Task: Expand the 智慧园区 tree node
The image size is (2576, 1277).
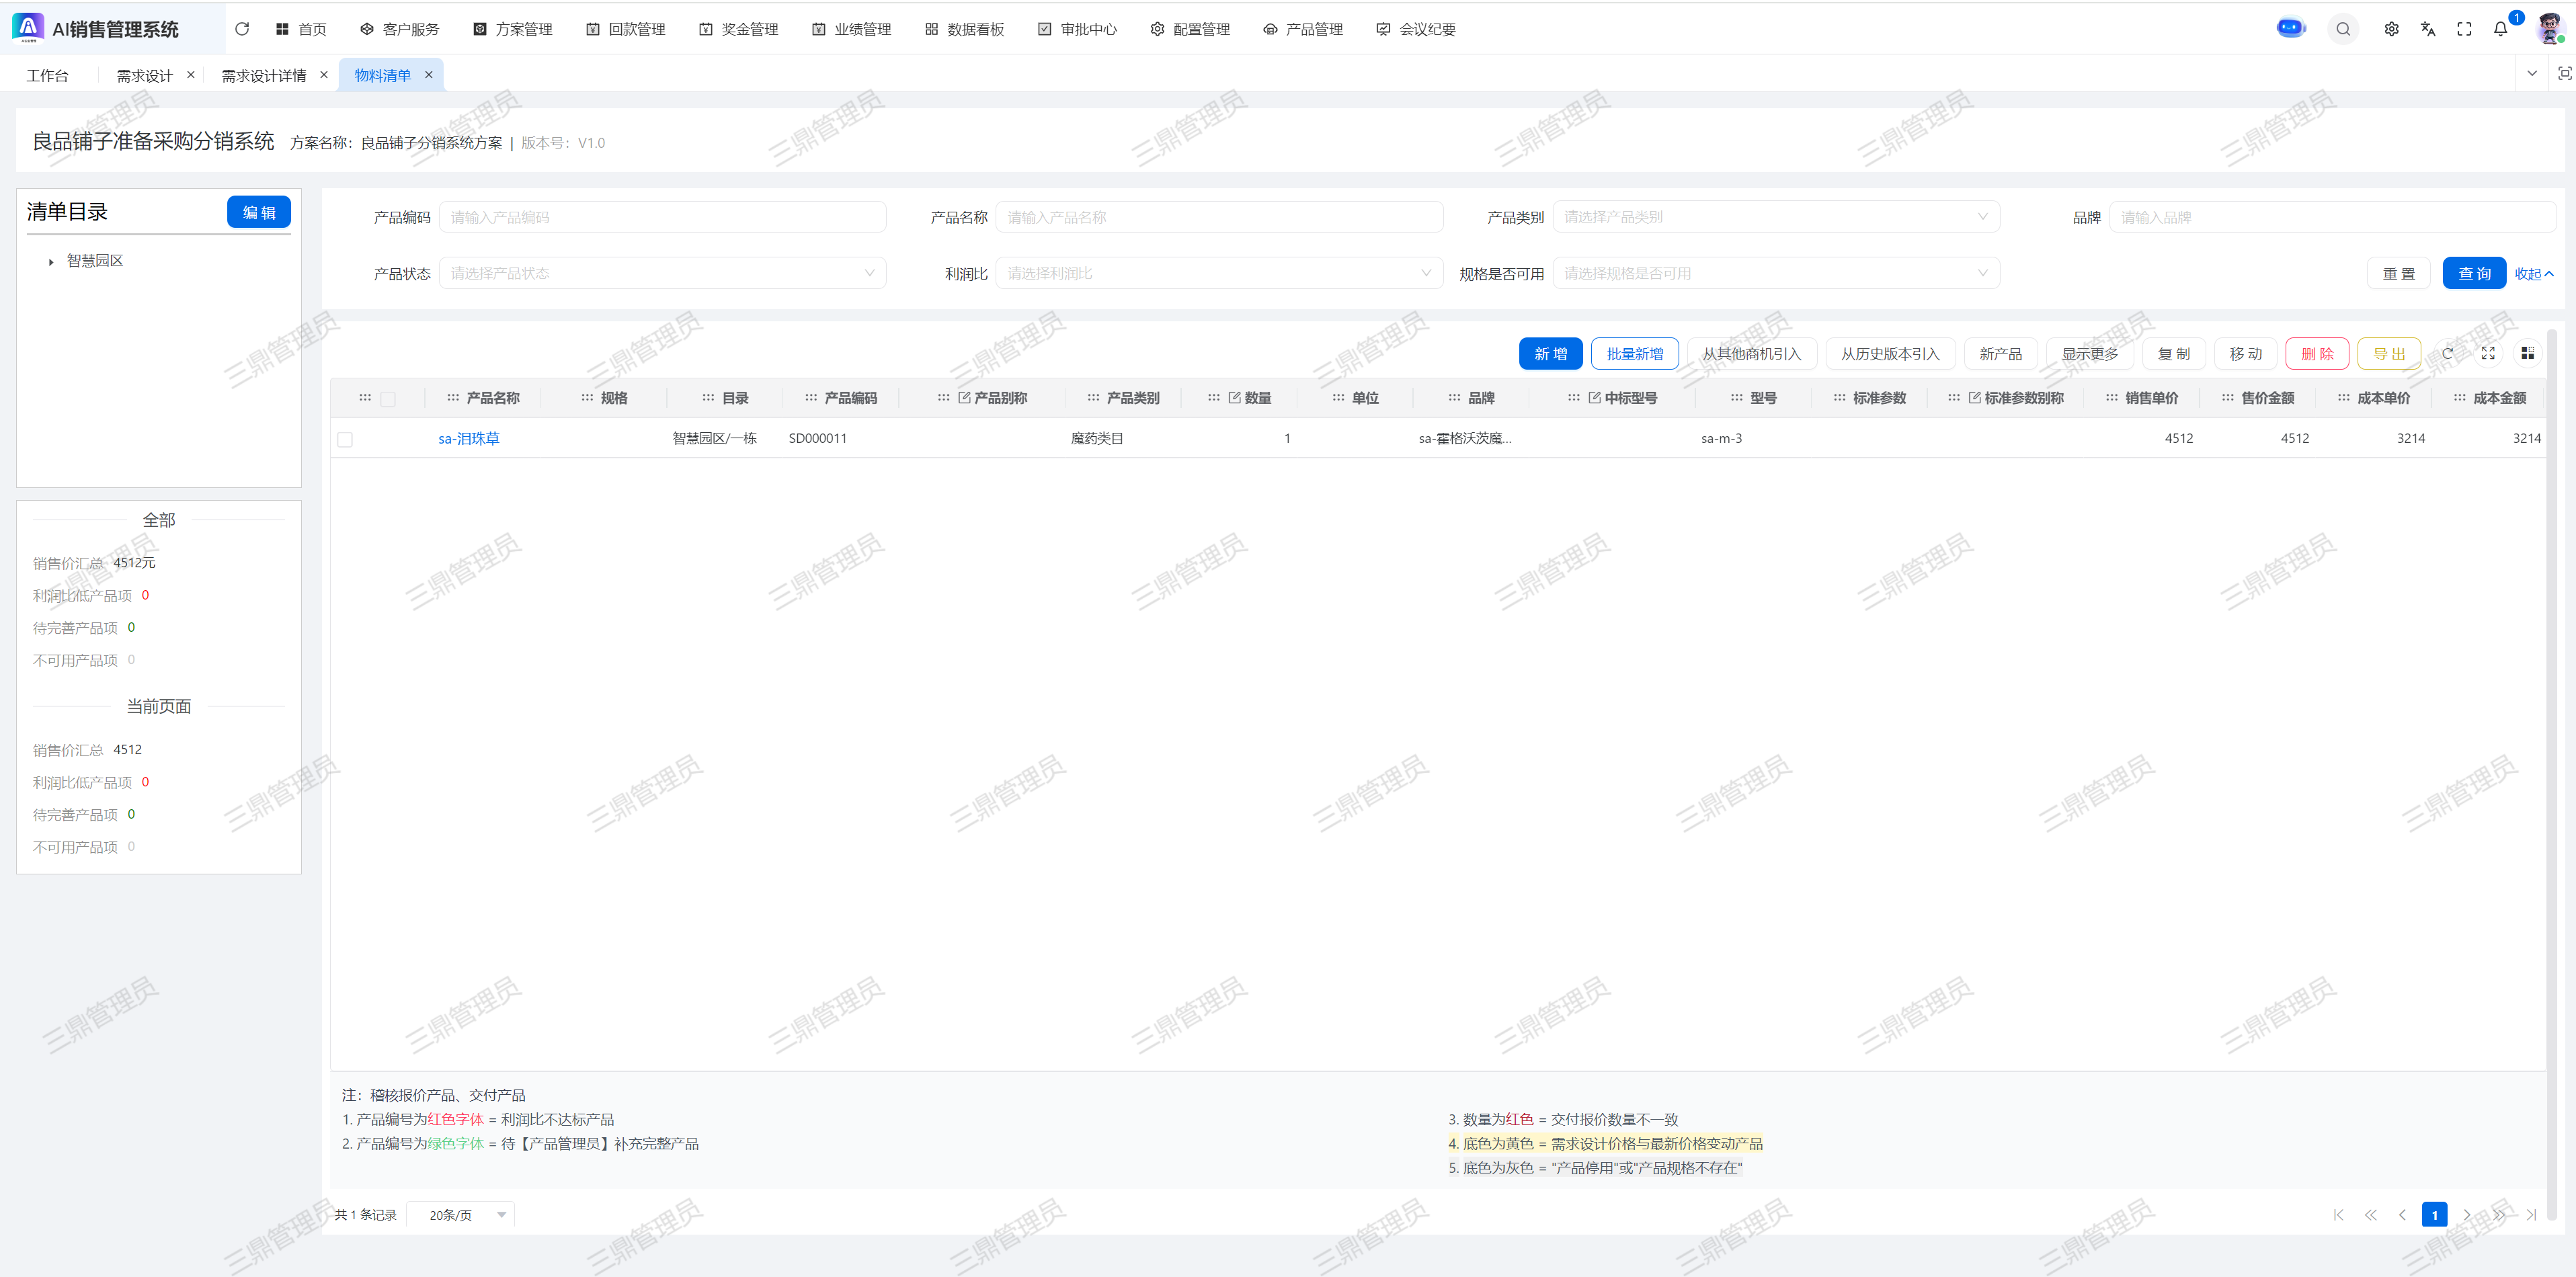Action: pyautogui.click(x=51, y=262)
